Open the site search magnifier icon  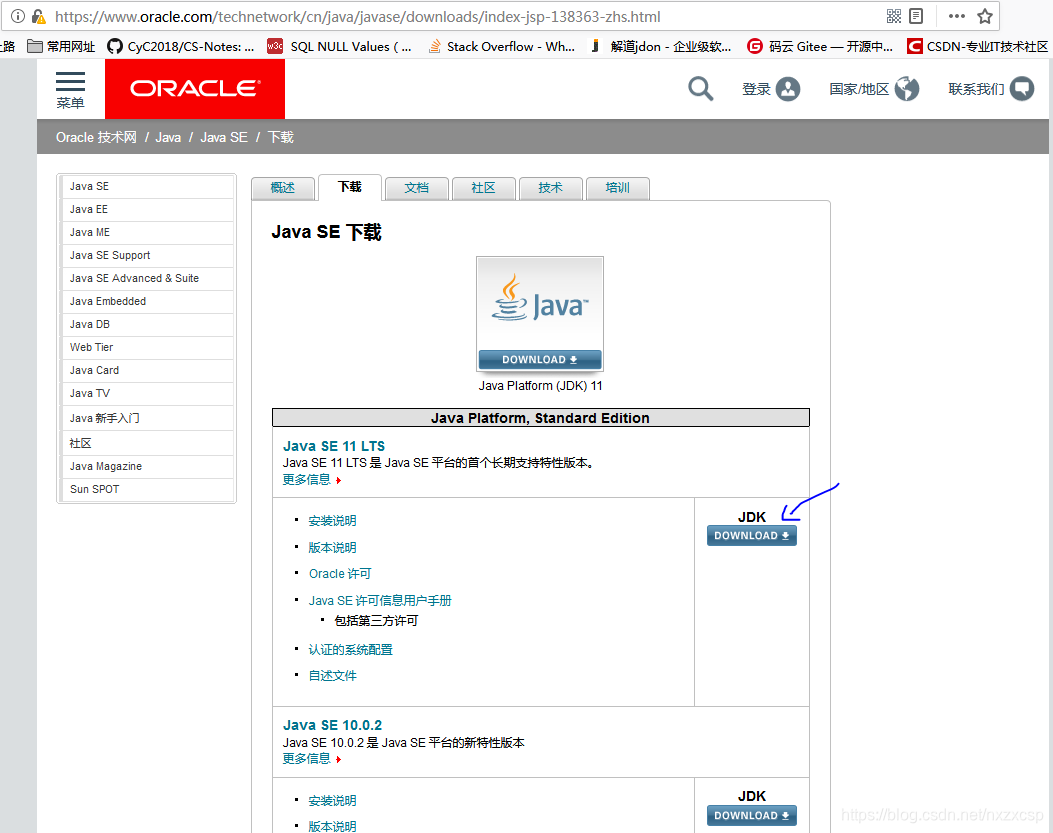coord(700,89)
